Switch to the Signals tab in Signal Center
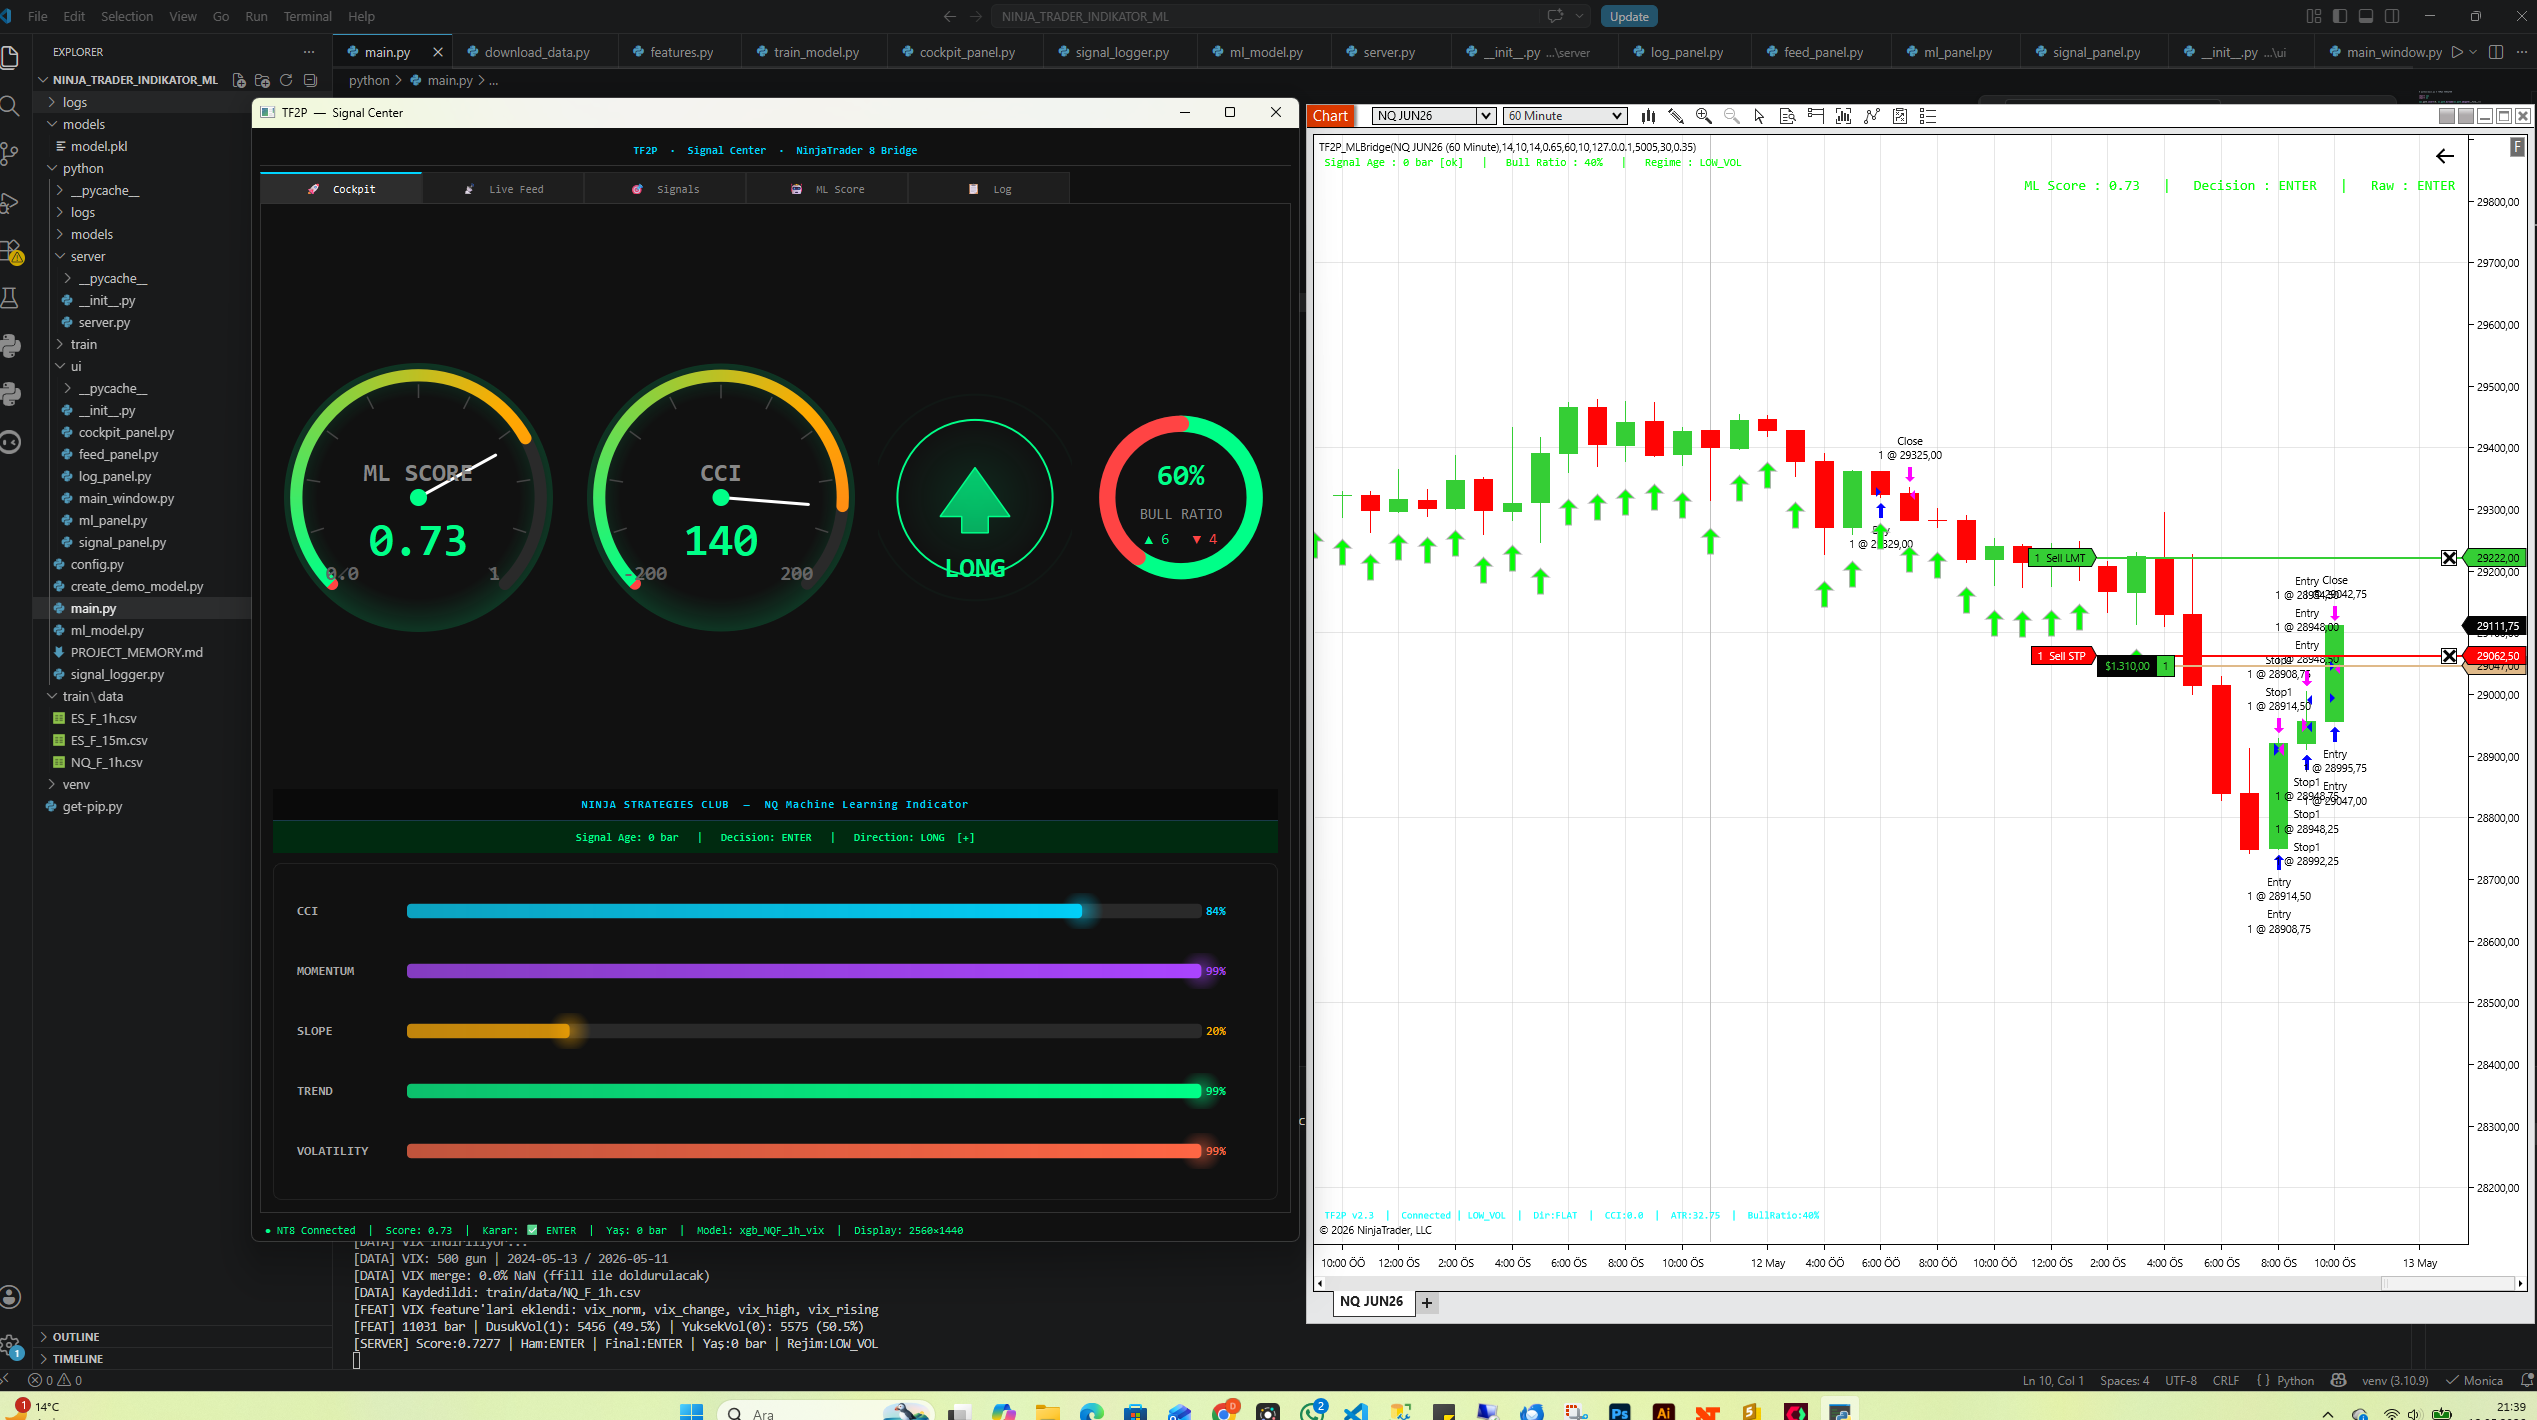Image resolution: width=2537 pixels, height=1420 pixels. (665, 189)
